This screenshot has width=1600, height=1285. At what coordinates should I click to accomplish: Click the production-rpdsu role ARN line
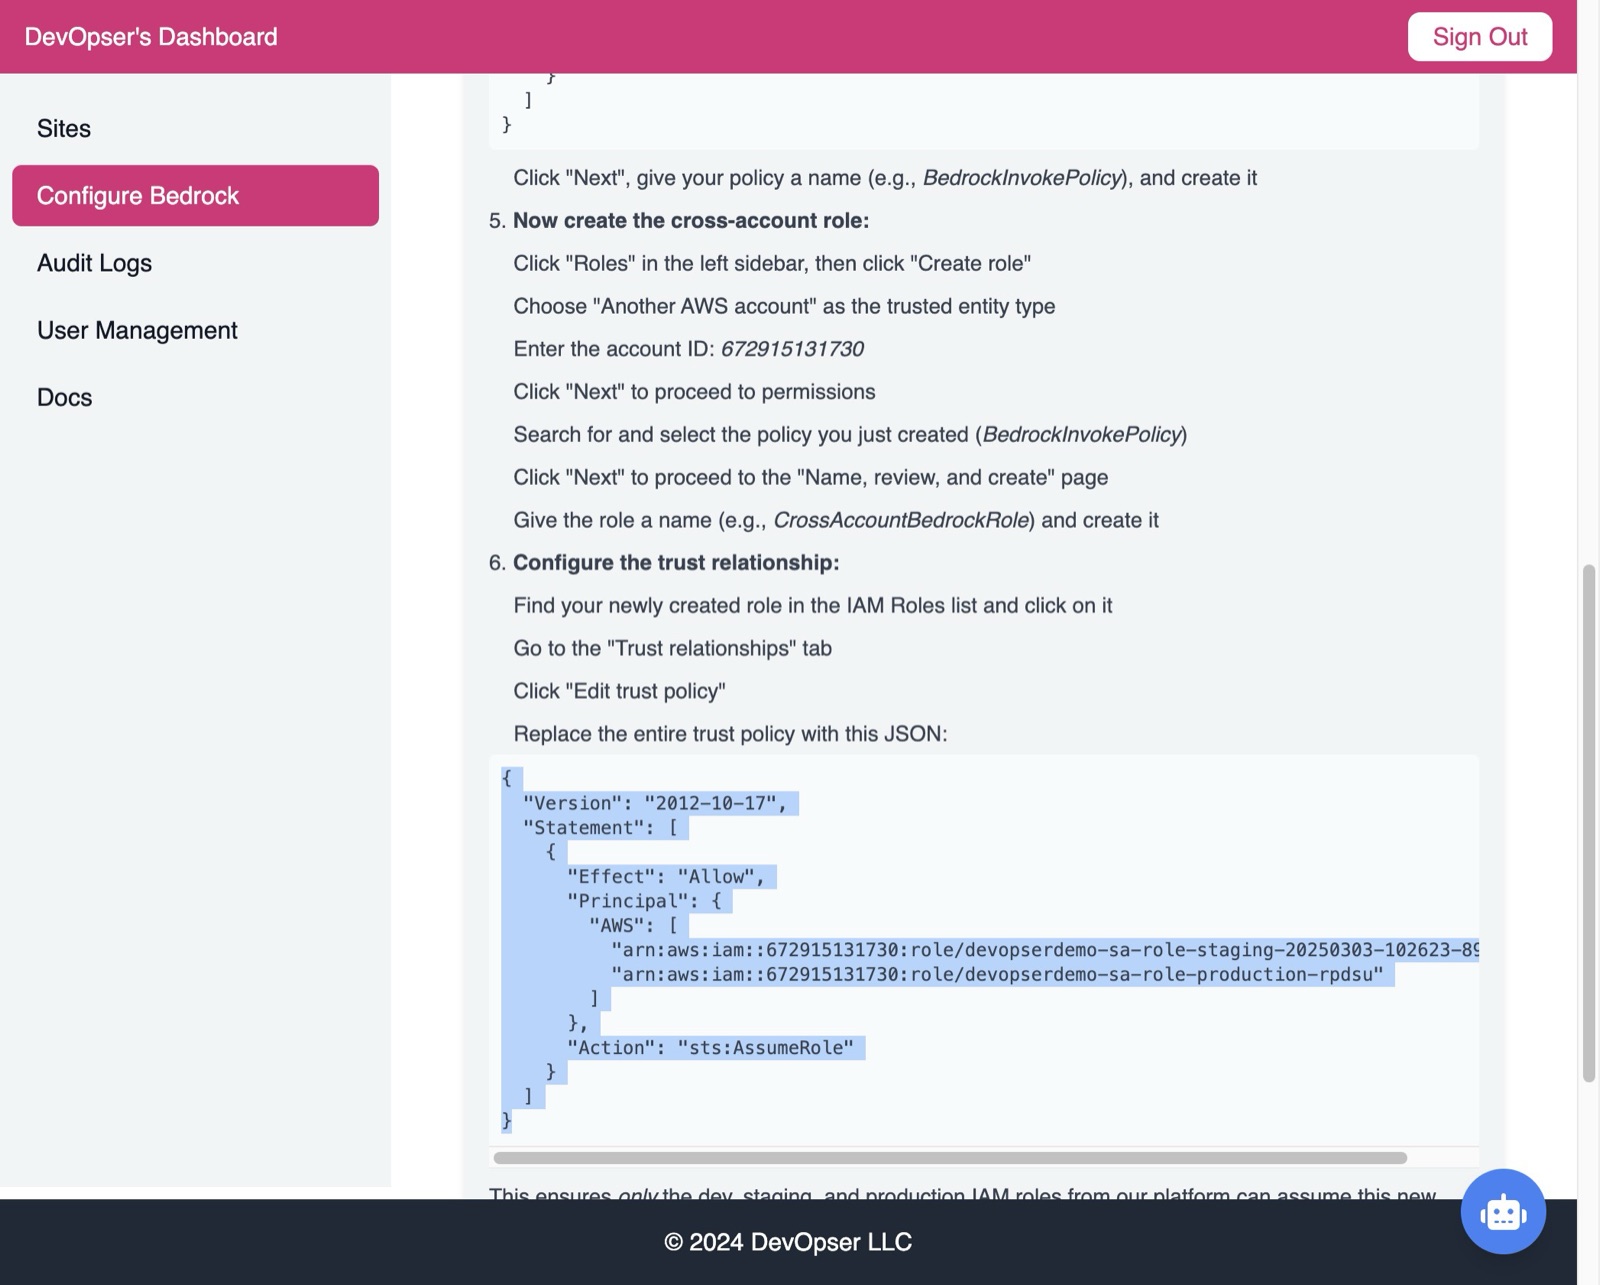(997, 975)
